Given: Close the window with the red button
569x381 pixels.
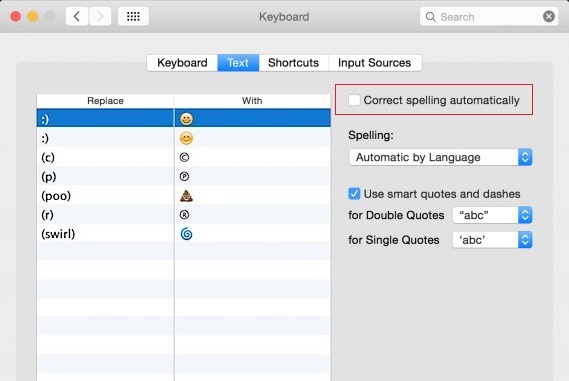Looking at the screenshot, I should (16, 17).
